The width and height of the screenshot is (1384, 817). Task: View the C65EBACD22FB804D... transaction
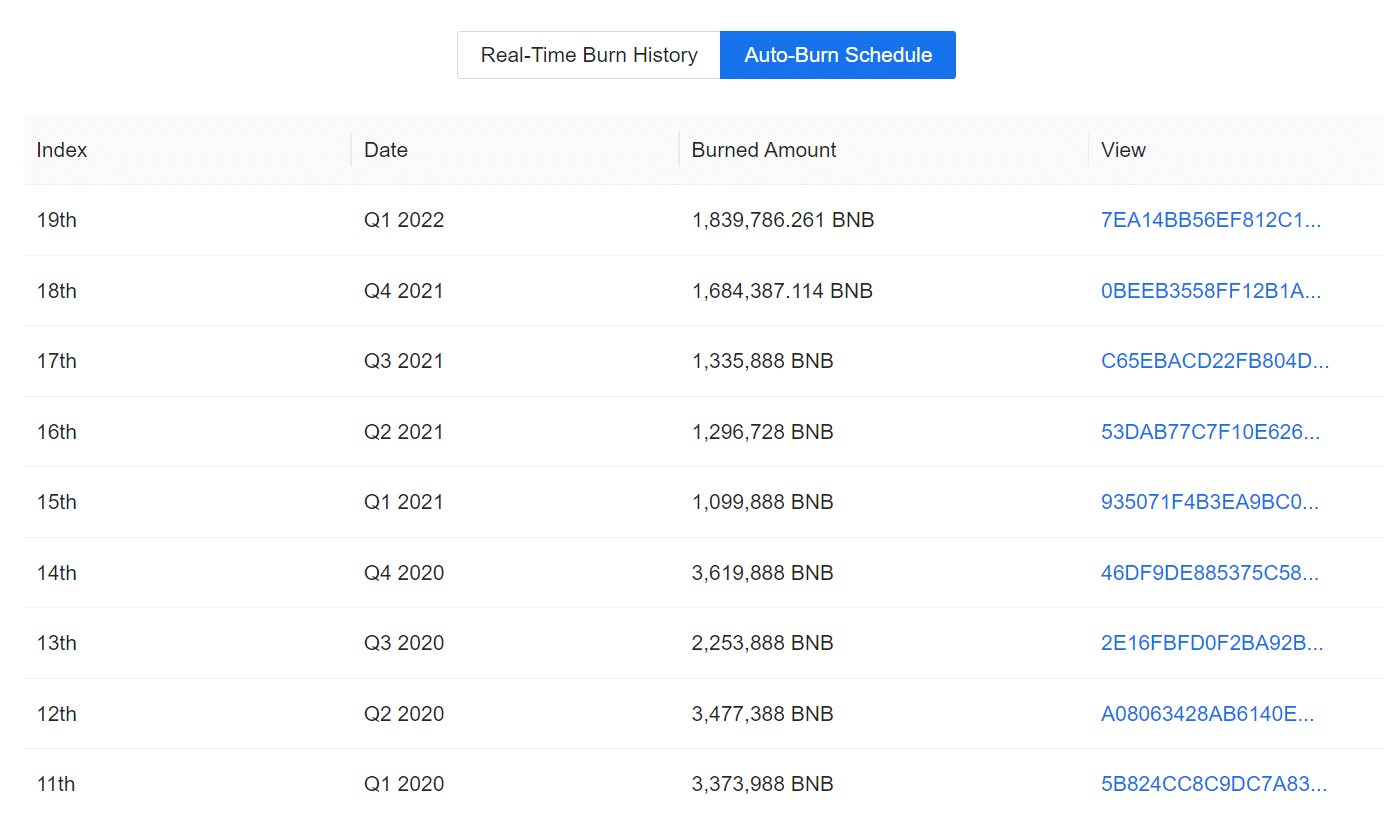[1215, 361]
